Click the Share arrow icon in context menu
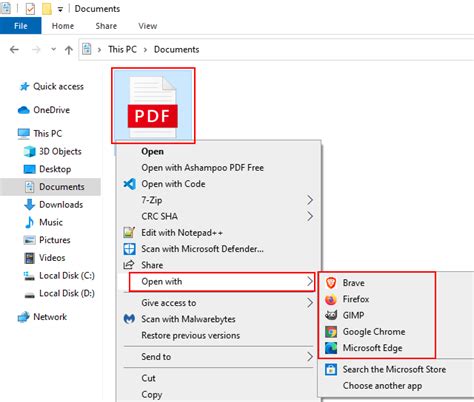Viewport: 474px width, 402px height. point(129,265)
